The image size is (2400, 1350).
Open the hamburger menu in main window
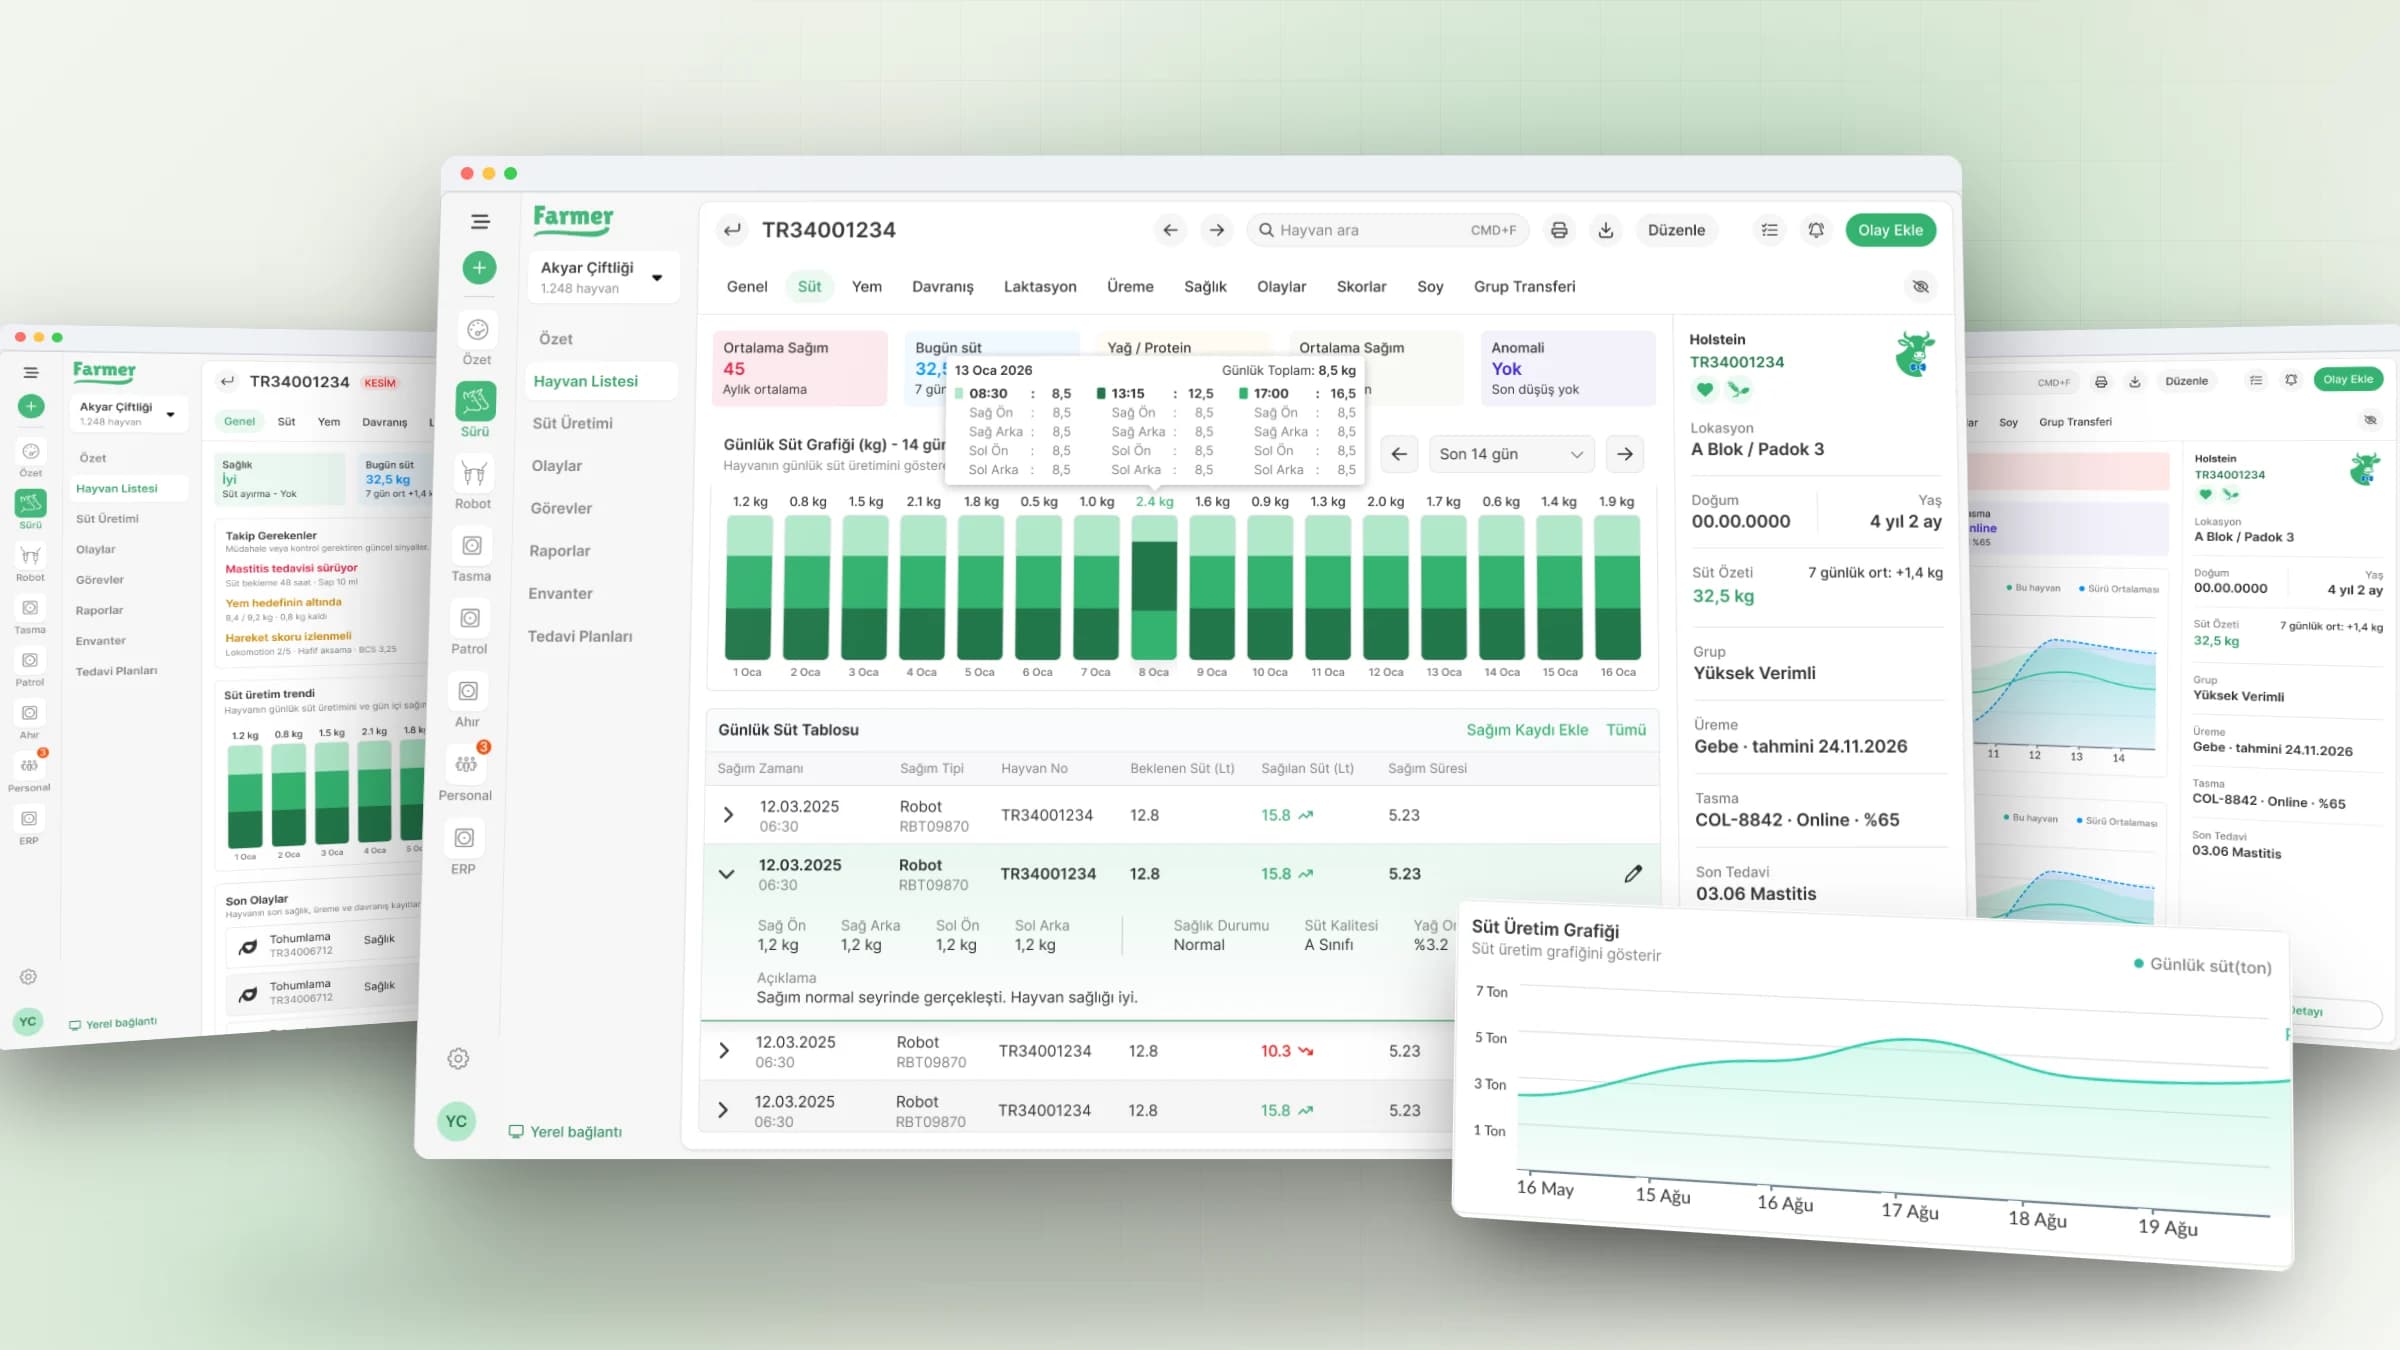coord(480,222)
